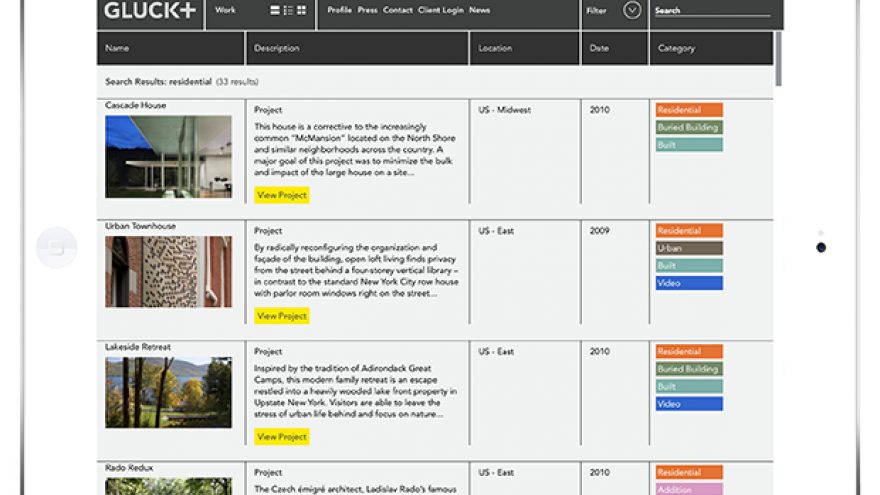Open Urban Townhouse thumbnail image

[x=168, y=272]
